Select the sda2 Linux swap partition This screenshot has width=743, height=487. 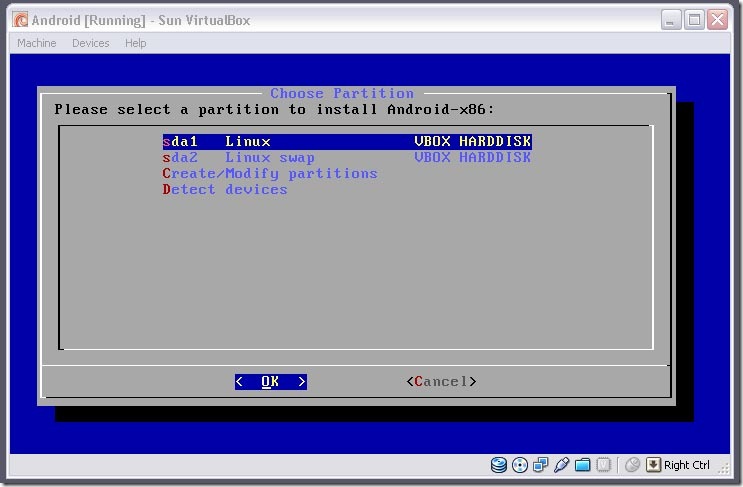click(347, 158)
